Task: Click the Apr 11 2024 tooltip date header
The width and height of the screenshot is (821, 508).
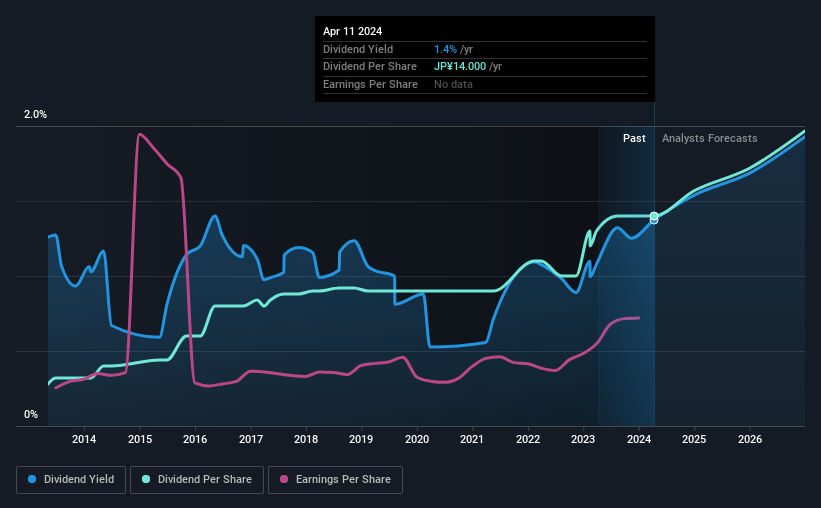Action: tap(352, 31)
